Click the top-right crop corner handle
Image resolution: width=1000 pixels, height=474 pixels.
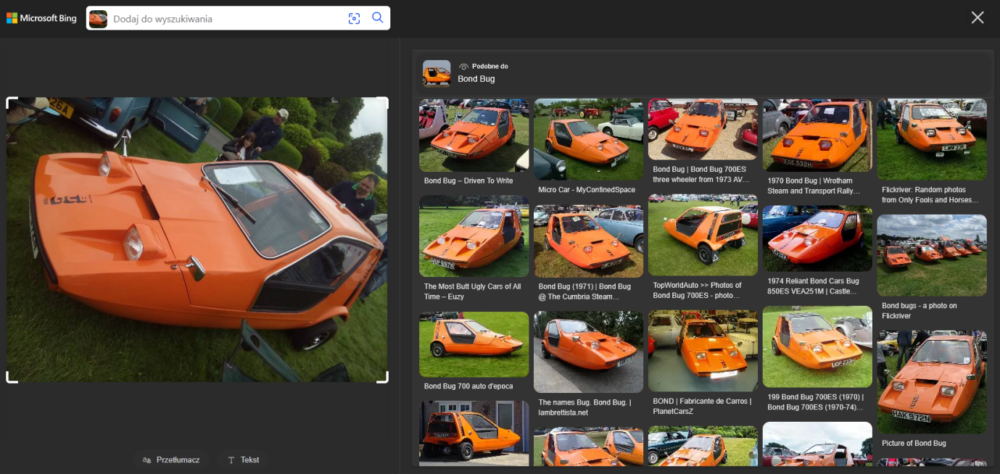(385, 101)
